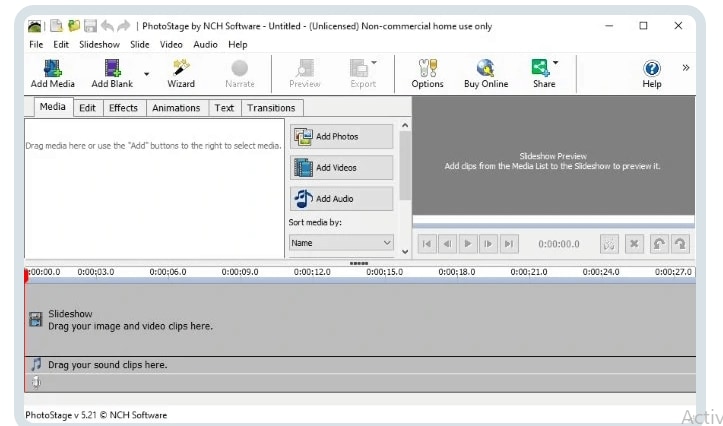The height and width of the screenshot is (426, 723).
Task: Open project via the folder icon
Action: point(74,26)
